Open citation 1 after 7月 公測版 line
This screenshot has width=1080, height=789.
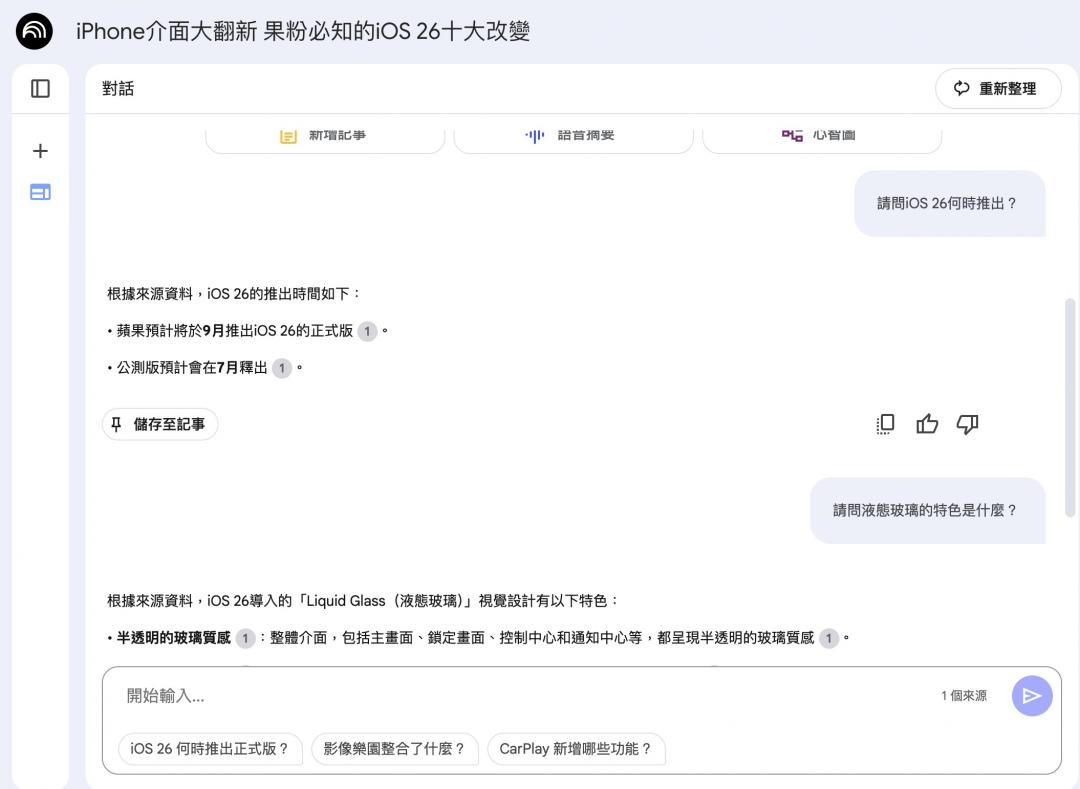point(282,368)
